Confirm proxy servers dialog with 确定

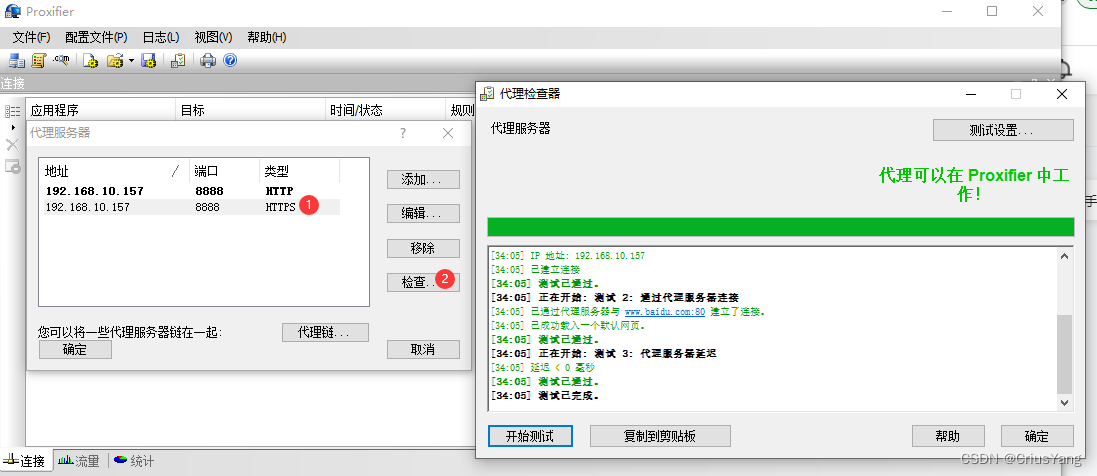pos(76,349)
